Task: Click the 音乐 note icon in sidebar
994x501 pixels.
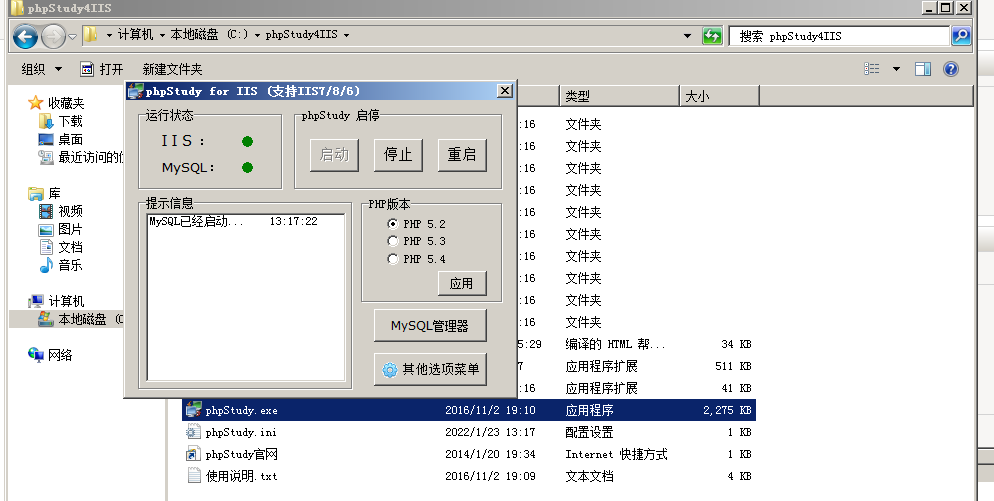Action: point(46,265)
